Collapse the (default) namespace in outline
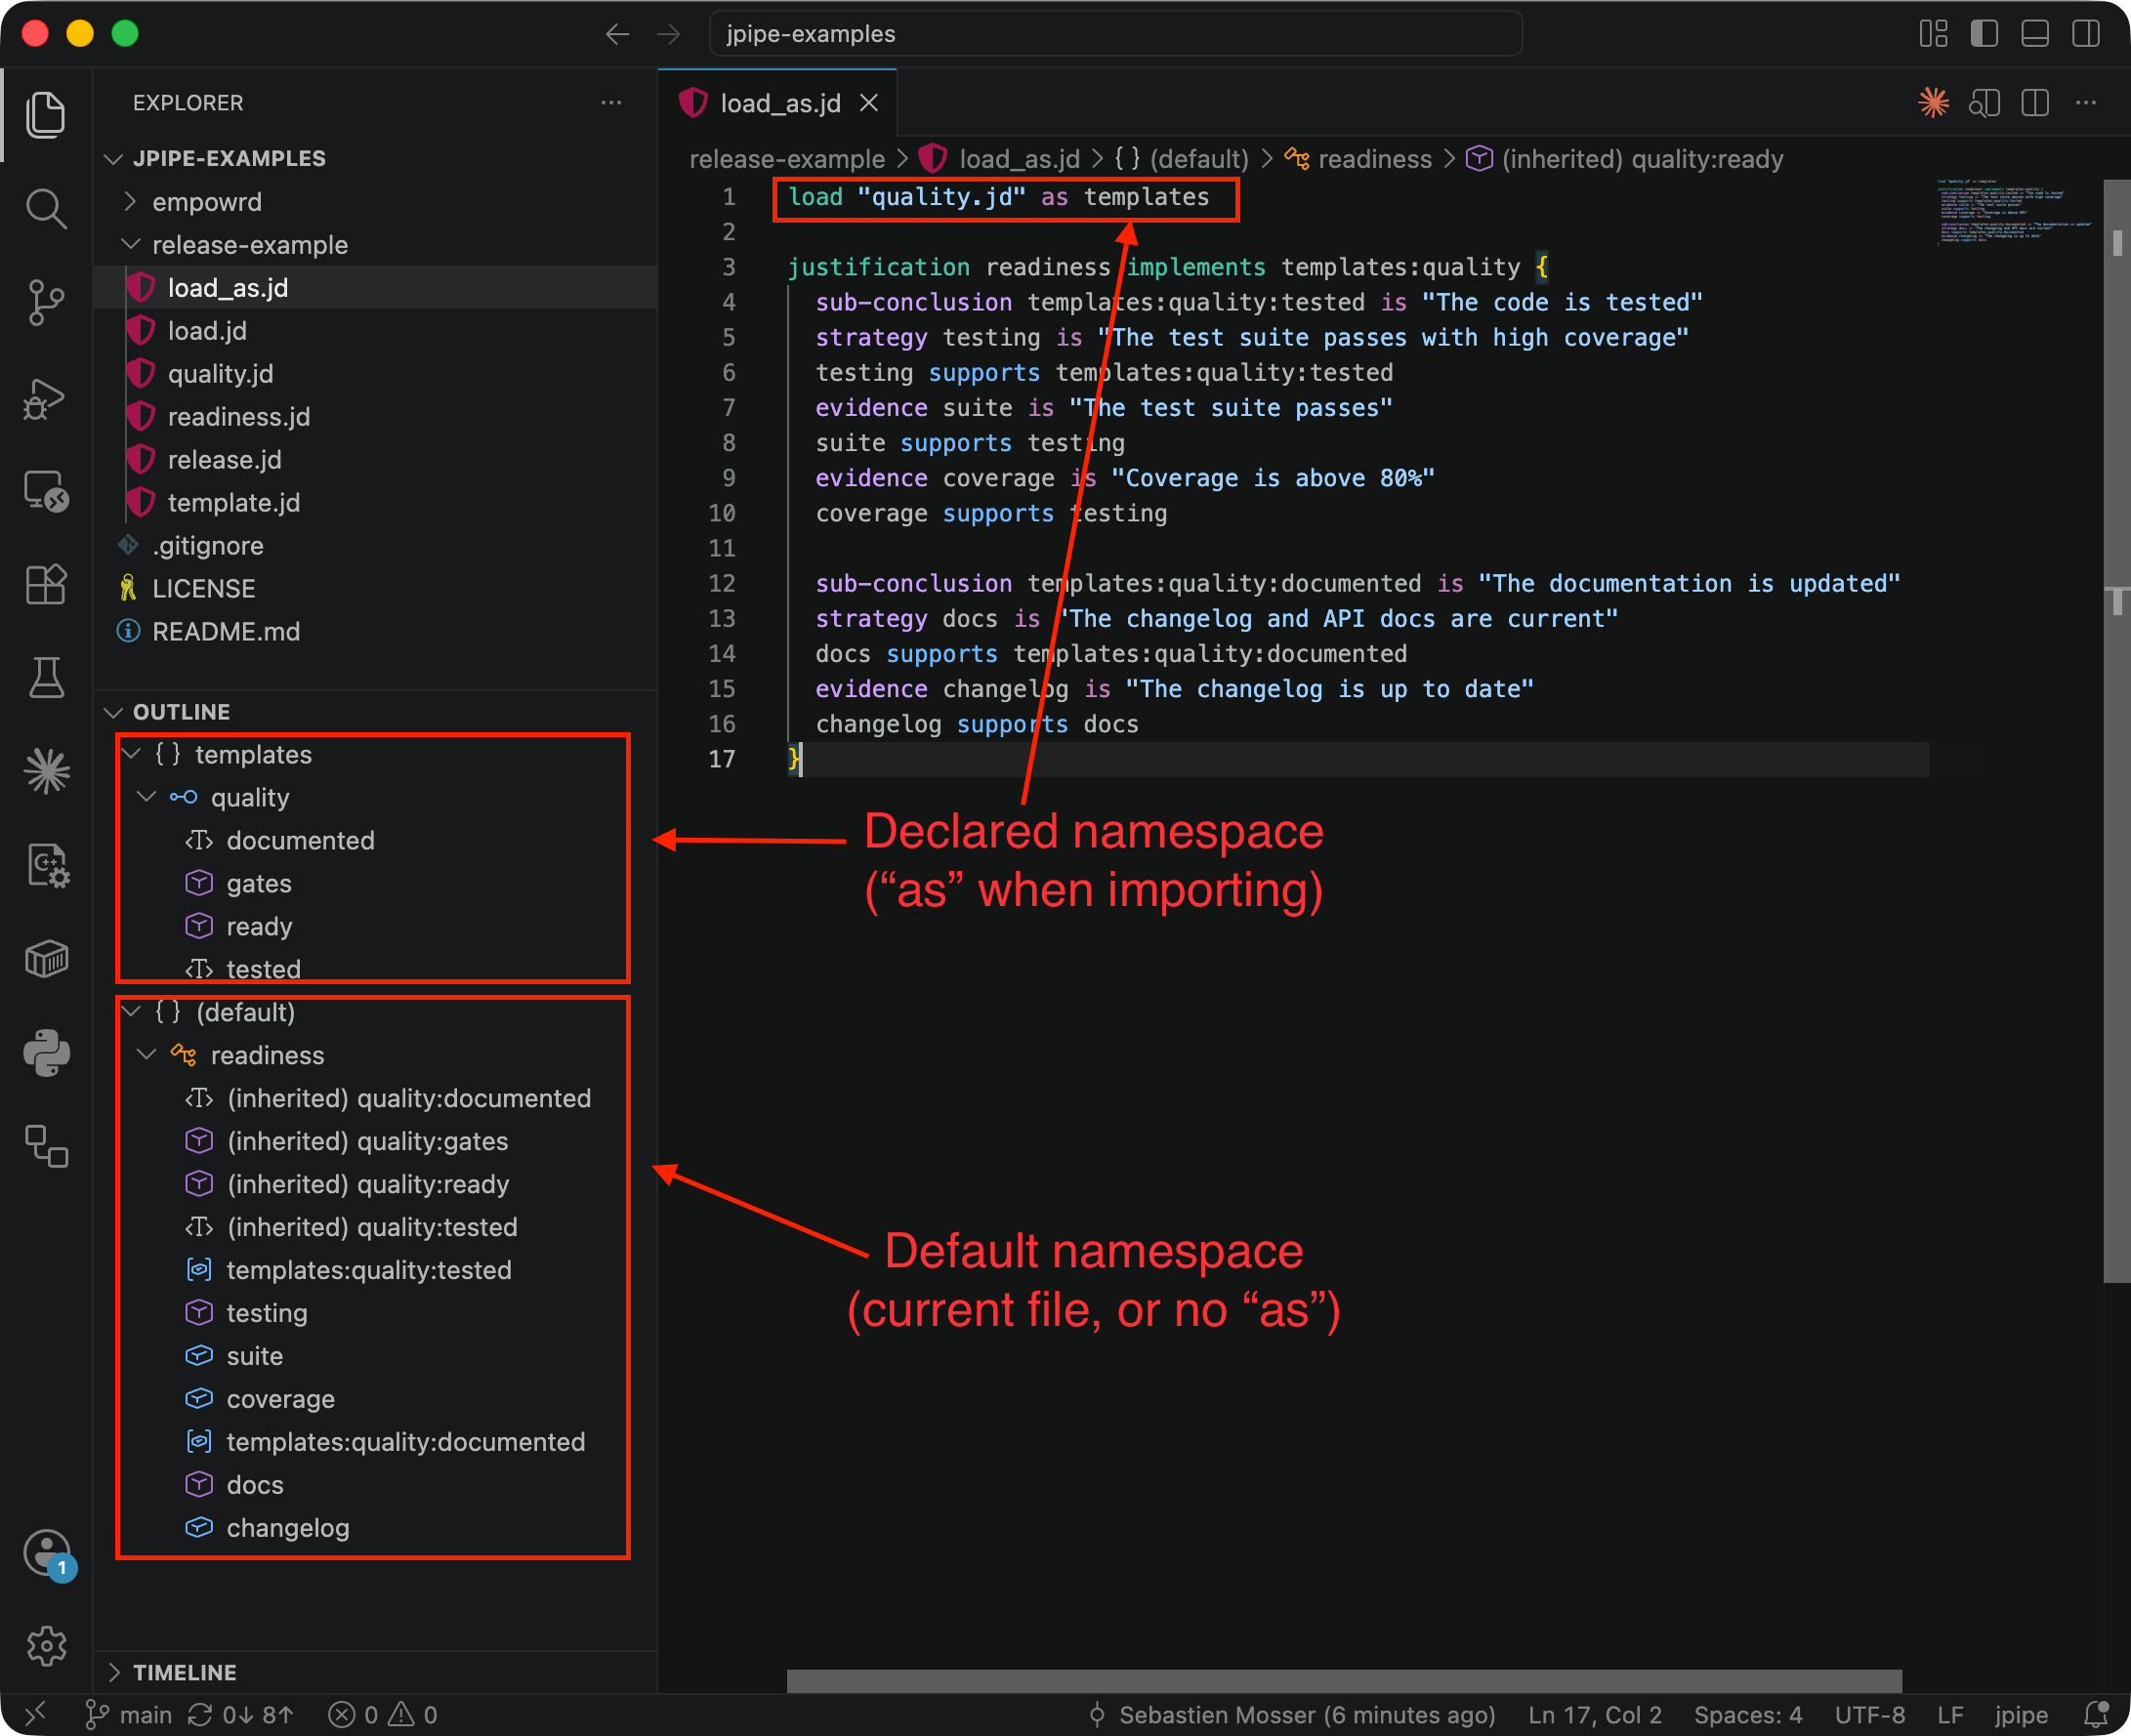The width and height of the screenshot is (2131, 1736). click(130, 1012)
